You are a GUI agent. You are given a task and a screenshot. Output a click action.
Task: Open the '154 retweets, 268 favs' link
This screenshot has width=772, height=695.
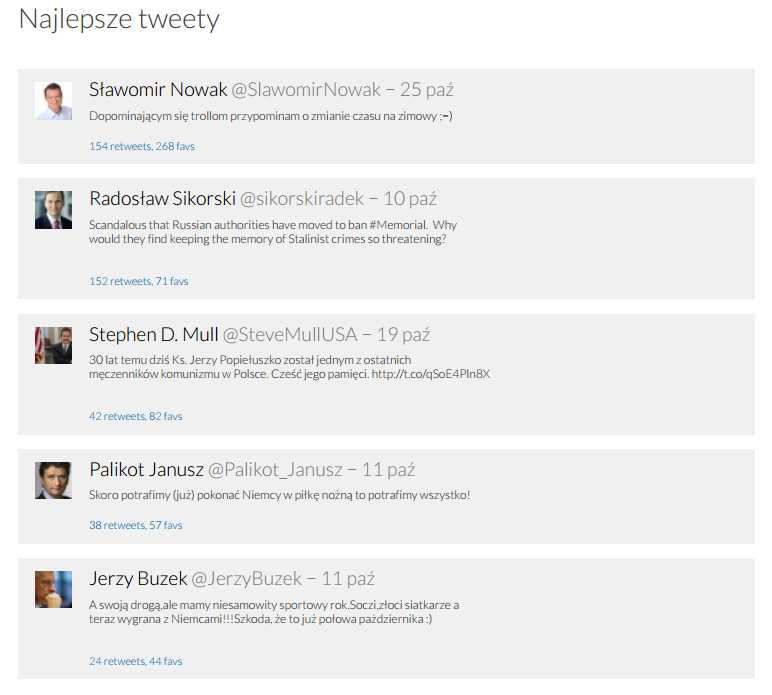click(141, 146)
